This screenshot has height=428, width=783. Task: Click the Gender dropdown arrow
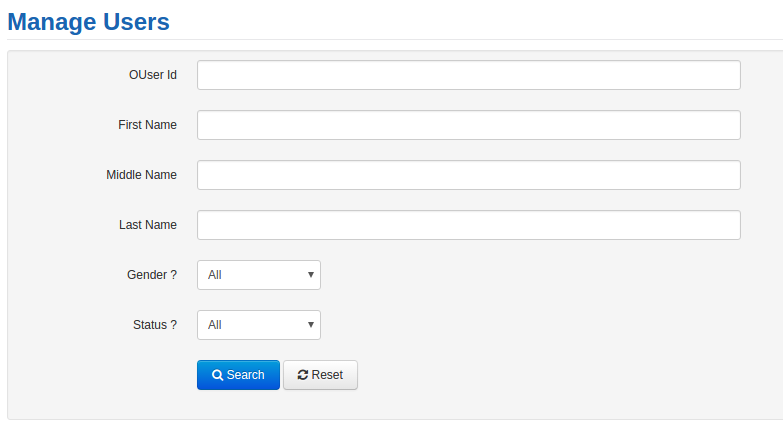pos(311,275)
